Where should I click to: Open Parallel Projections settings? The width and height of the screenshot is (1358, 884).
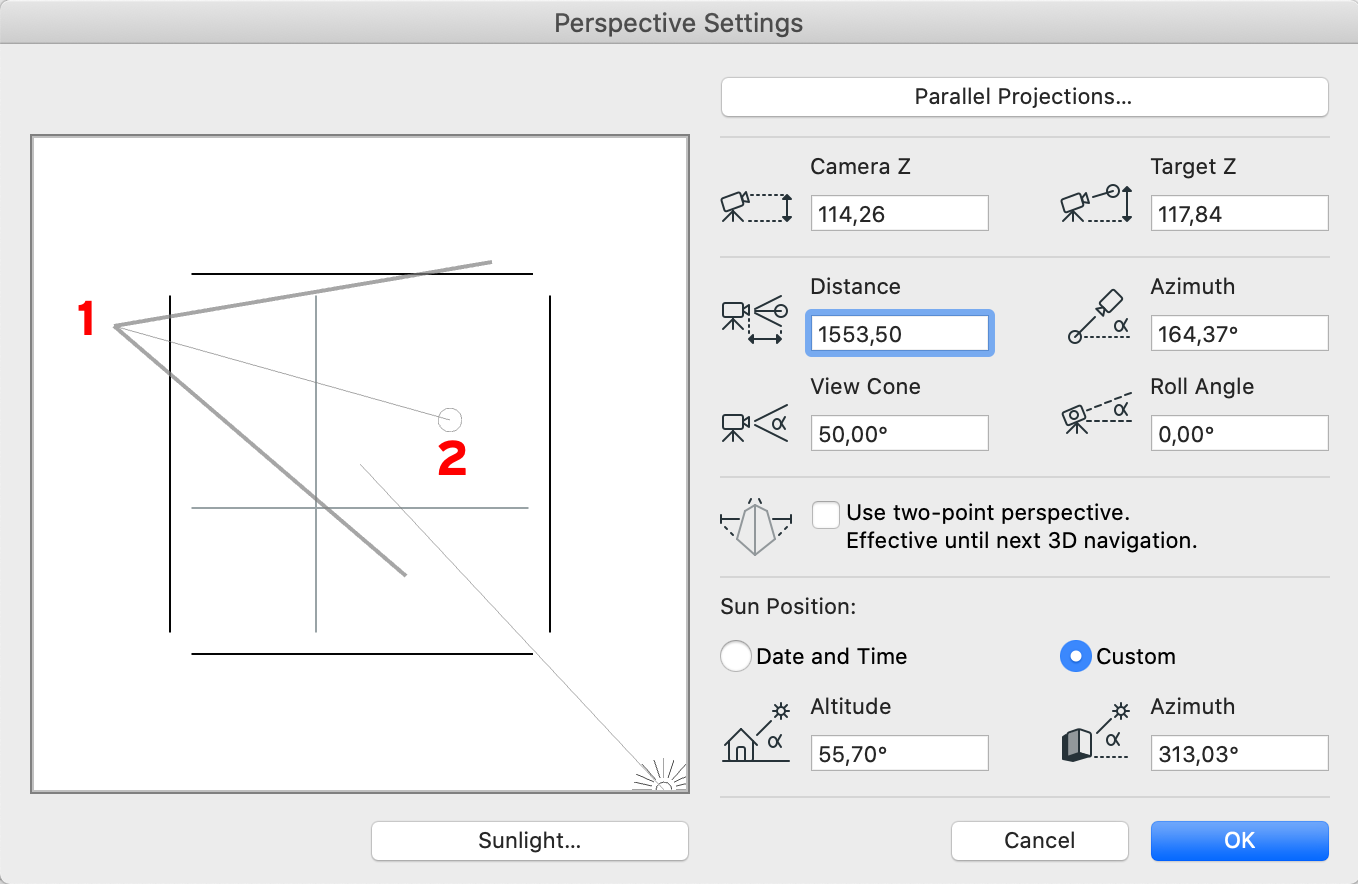point(1024,97)
